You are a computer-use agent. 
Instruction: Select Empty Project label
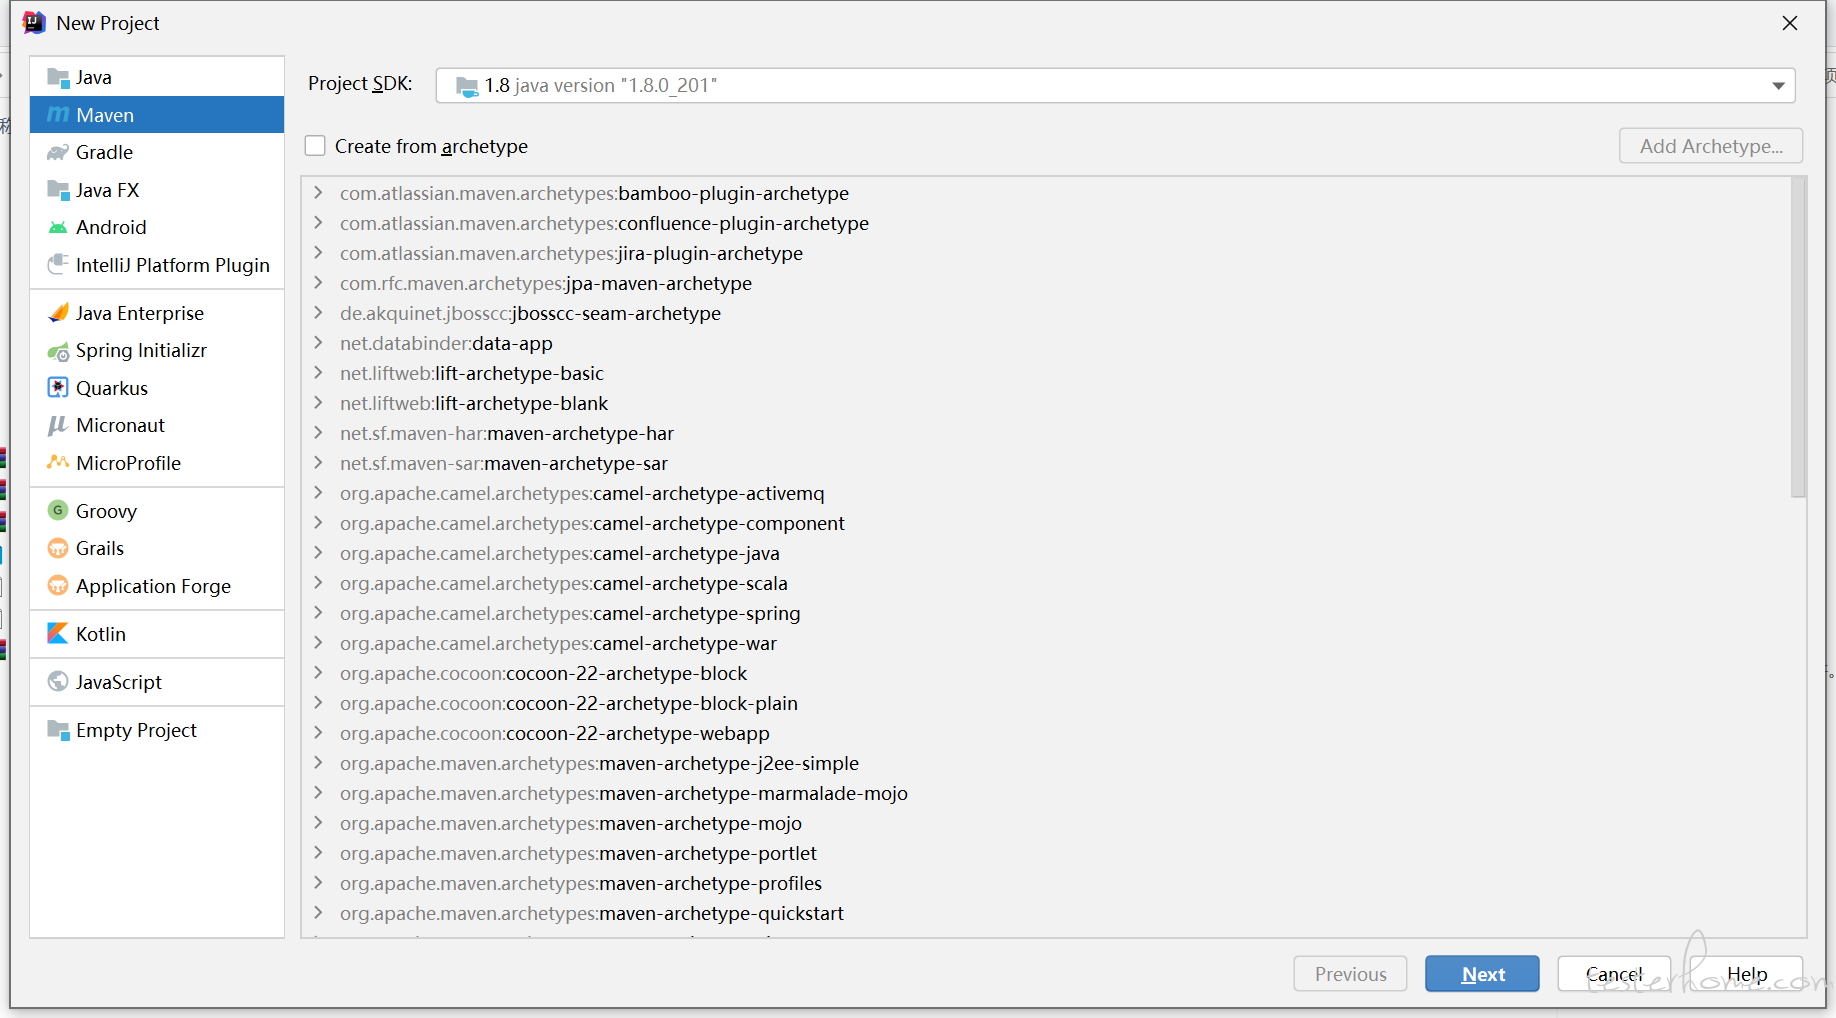[136, 730]
